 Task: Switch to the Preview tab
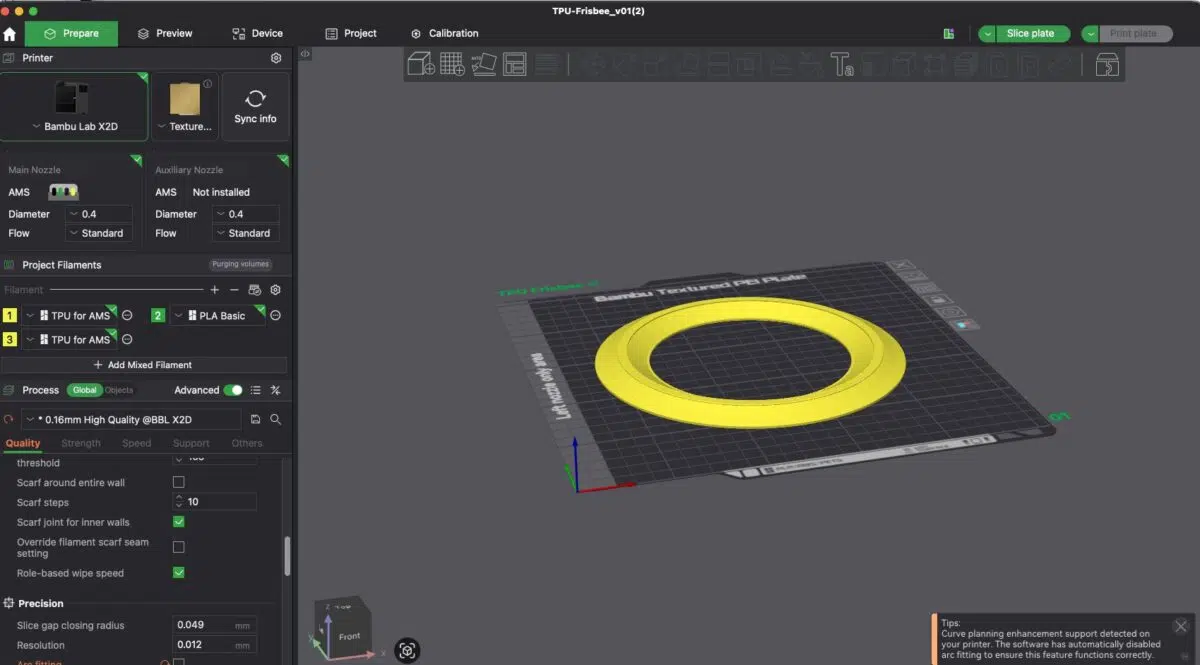165,33
